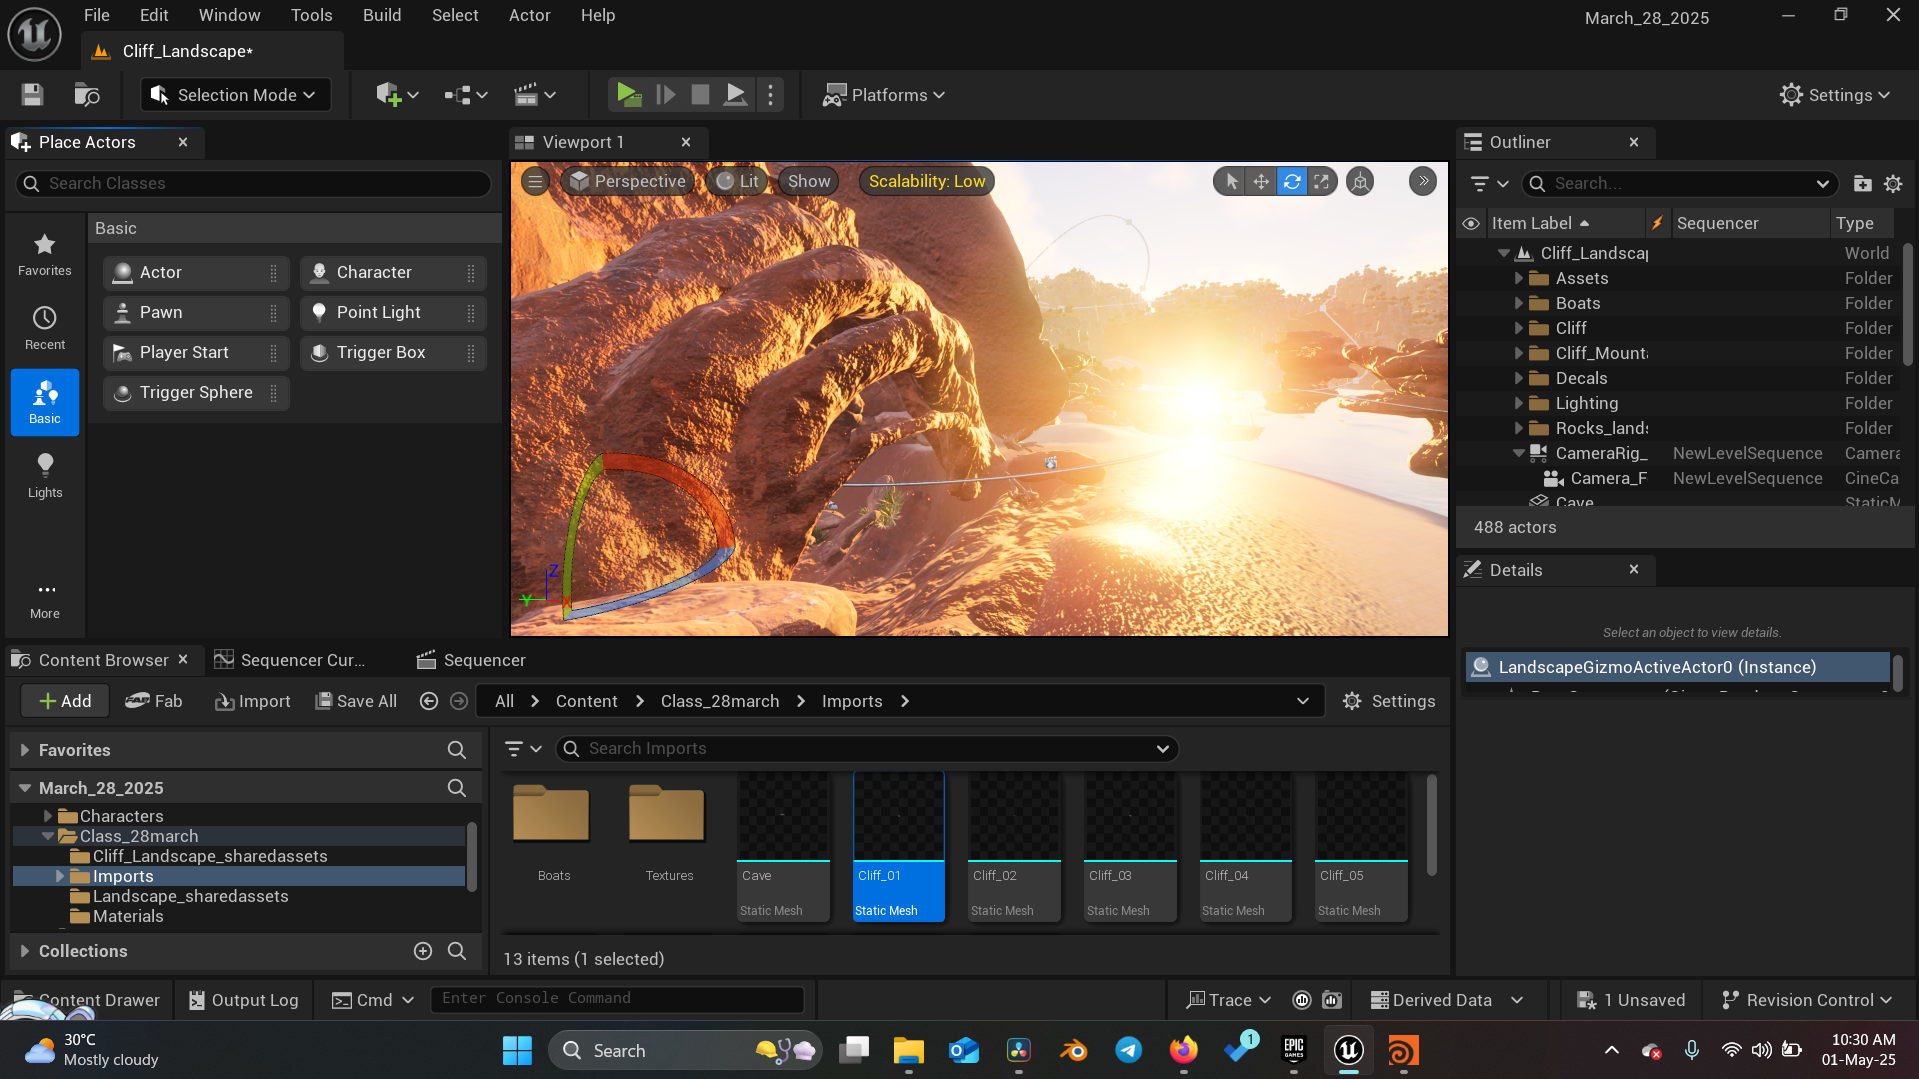
Task: Open the viewport Show flags menu
Action: tap(809, 181)
